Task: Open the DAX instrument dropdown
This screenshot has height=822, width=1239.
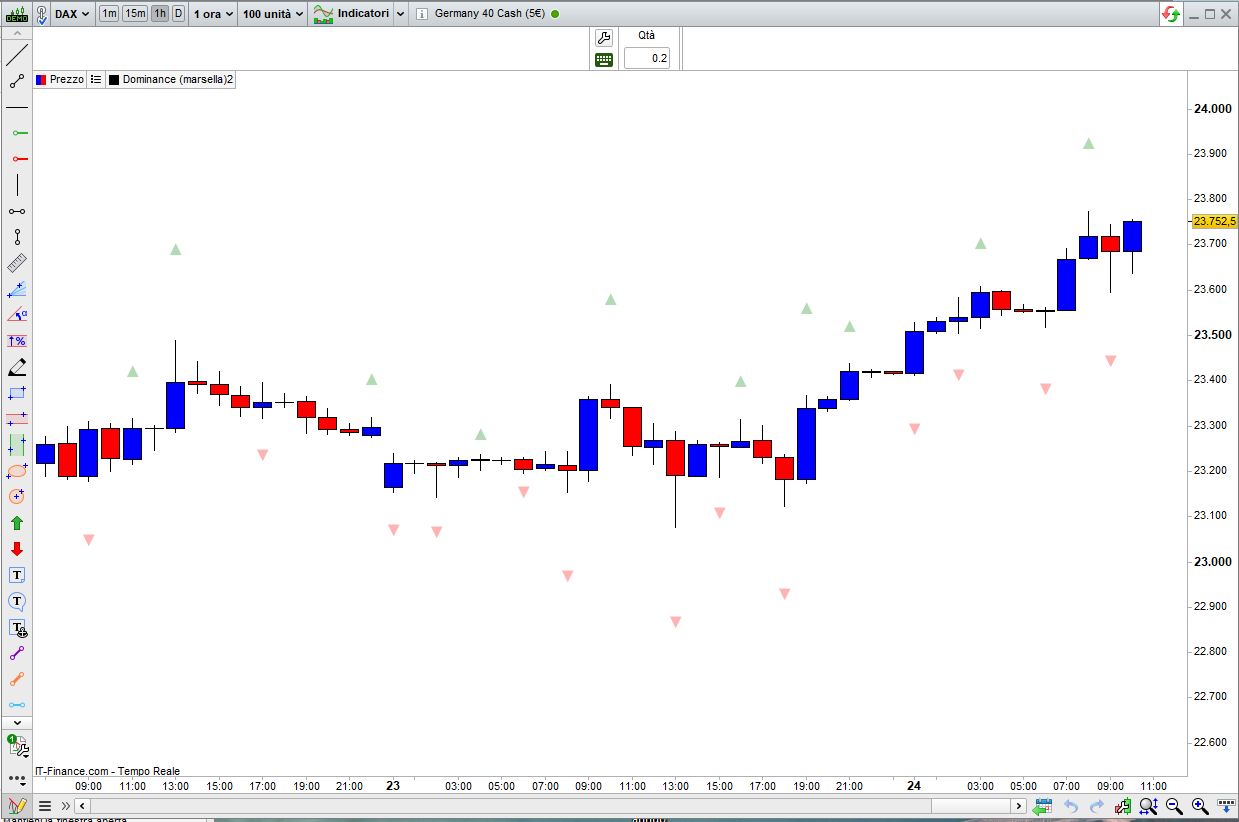Action: point(71,14)
